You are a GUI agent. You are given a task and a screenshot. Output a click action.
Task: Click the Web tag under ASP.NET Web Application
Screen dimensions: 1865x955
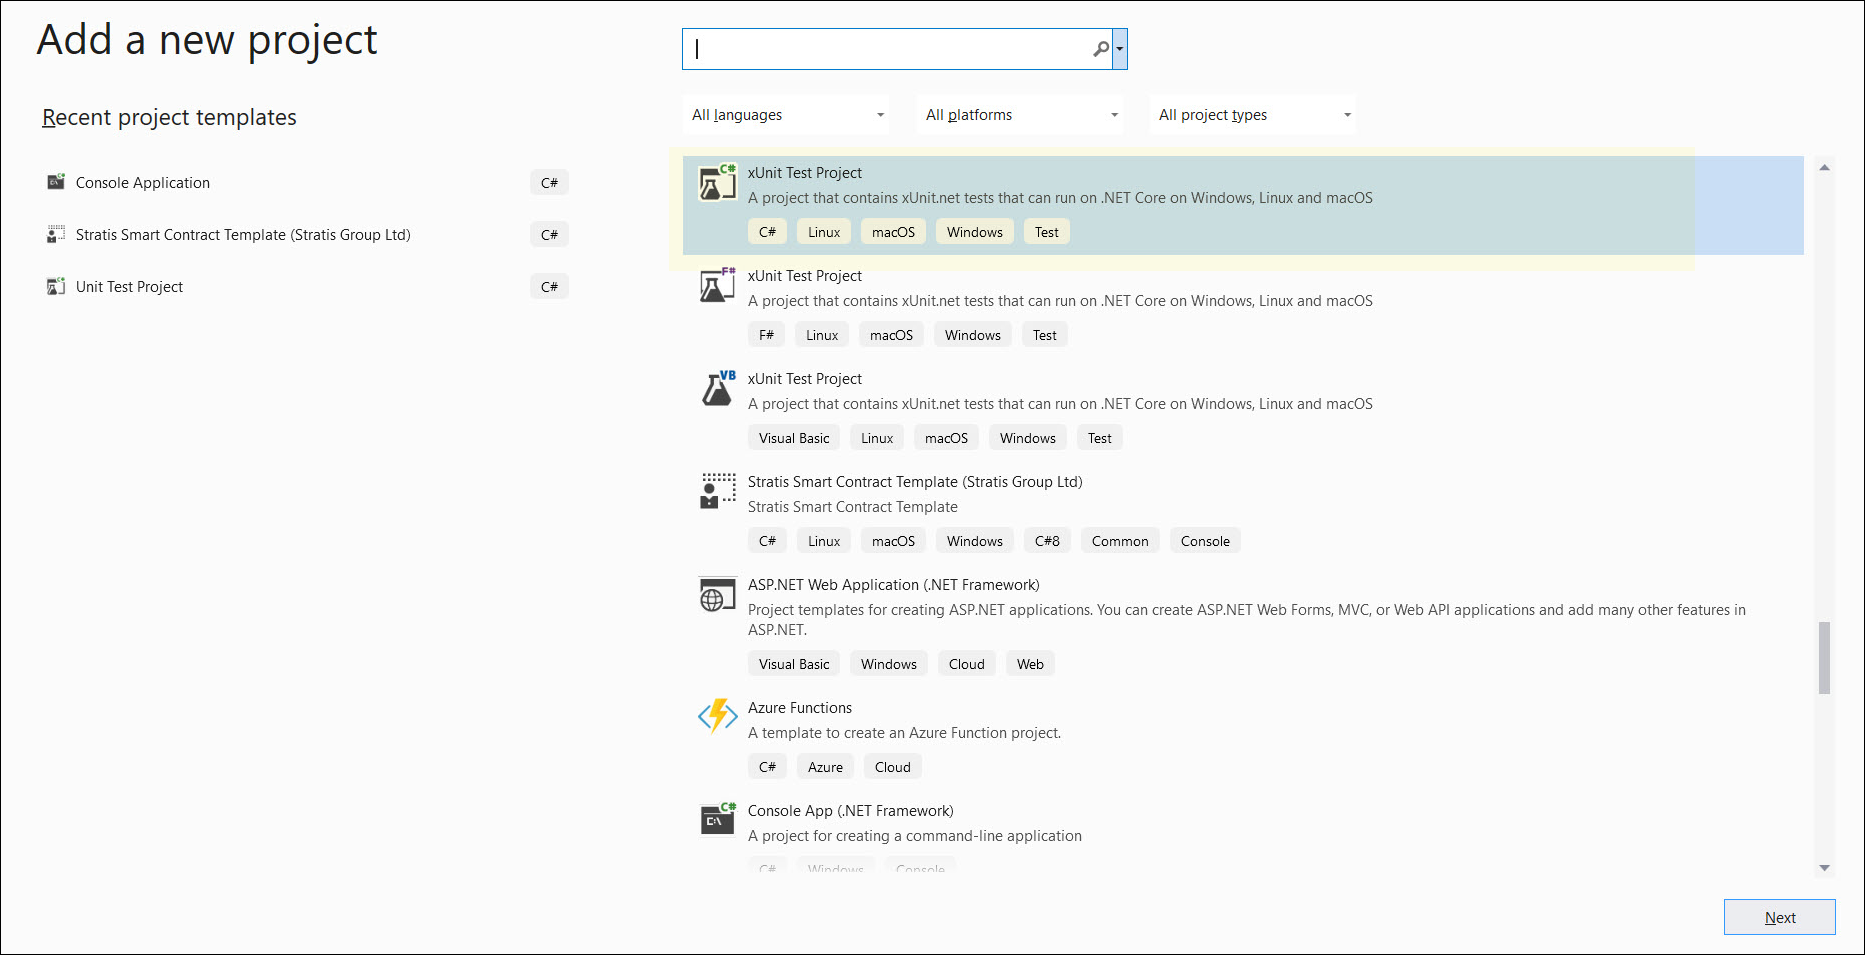click(1030, 664)
